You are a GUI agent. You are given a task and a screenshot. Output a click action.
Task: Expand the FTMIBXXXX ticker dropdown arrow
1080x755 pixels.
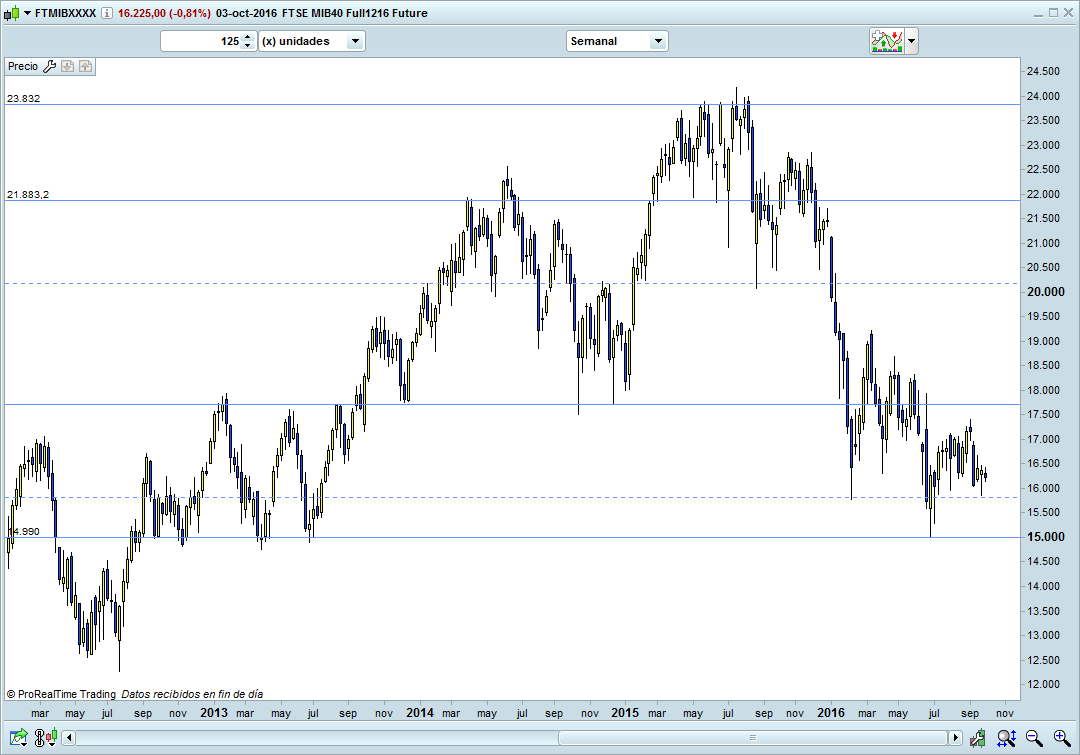click(x=27, y=13)
